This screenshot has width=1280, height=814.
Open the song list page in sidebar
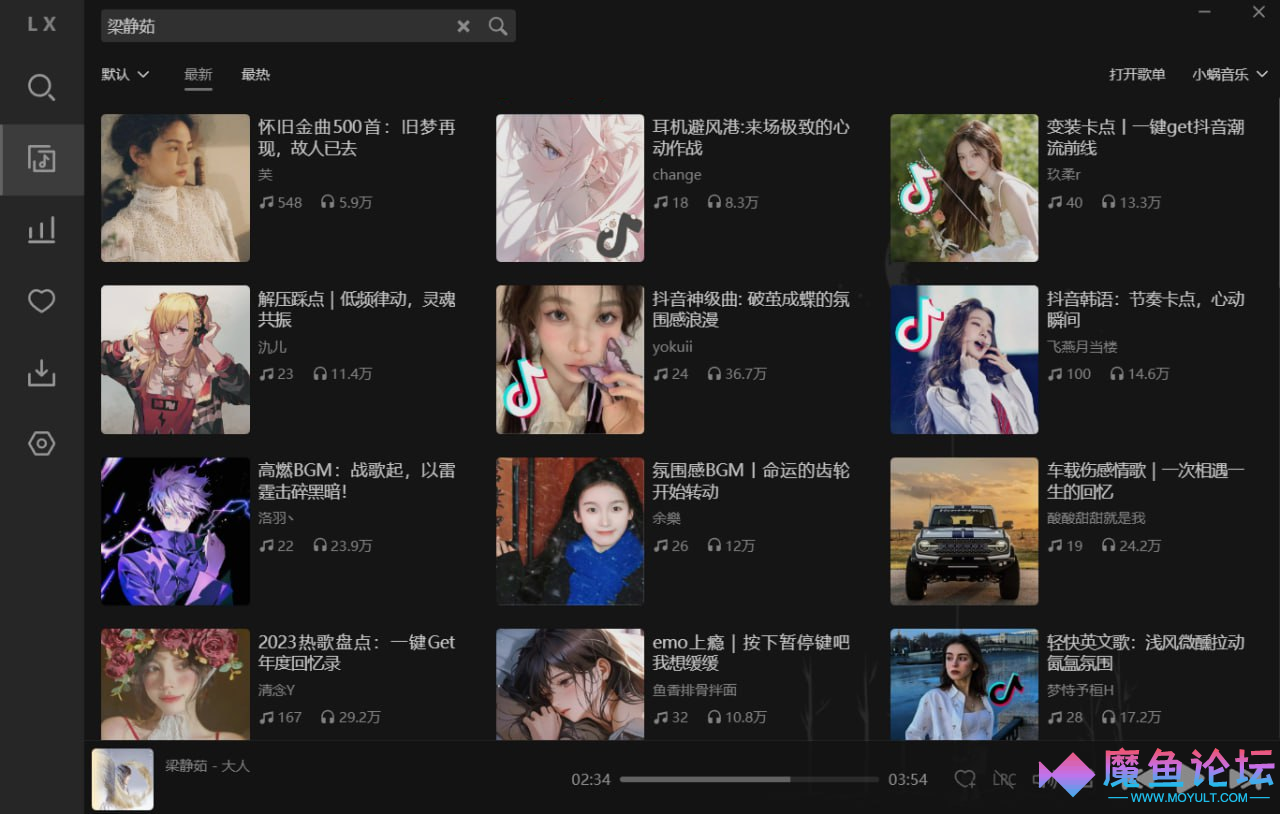(x=41, y=159)
